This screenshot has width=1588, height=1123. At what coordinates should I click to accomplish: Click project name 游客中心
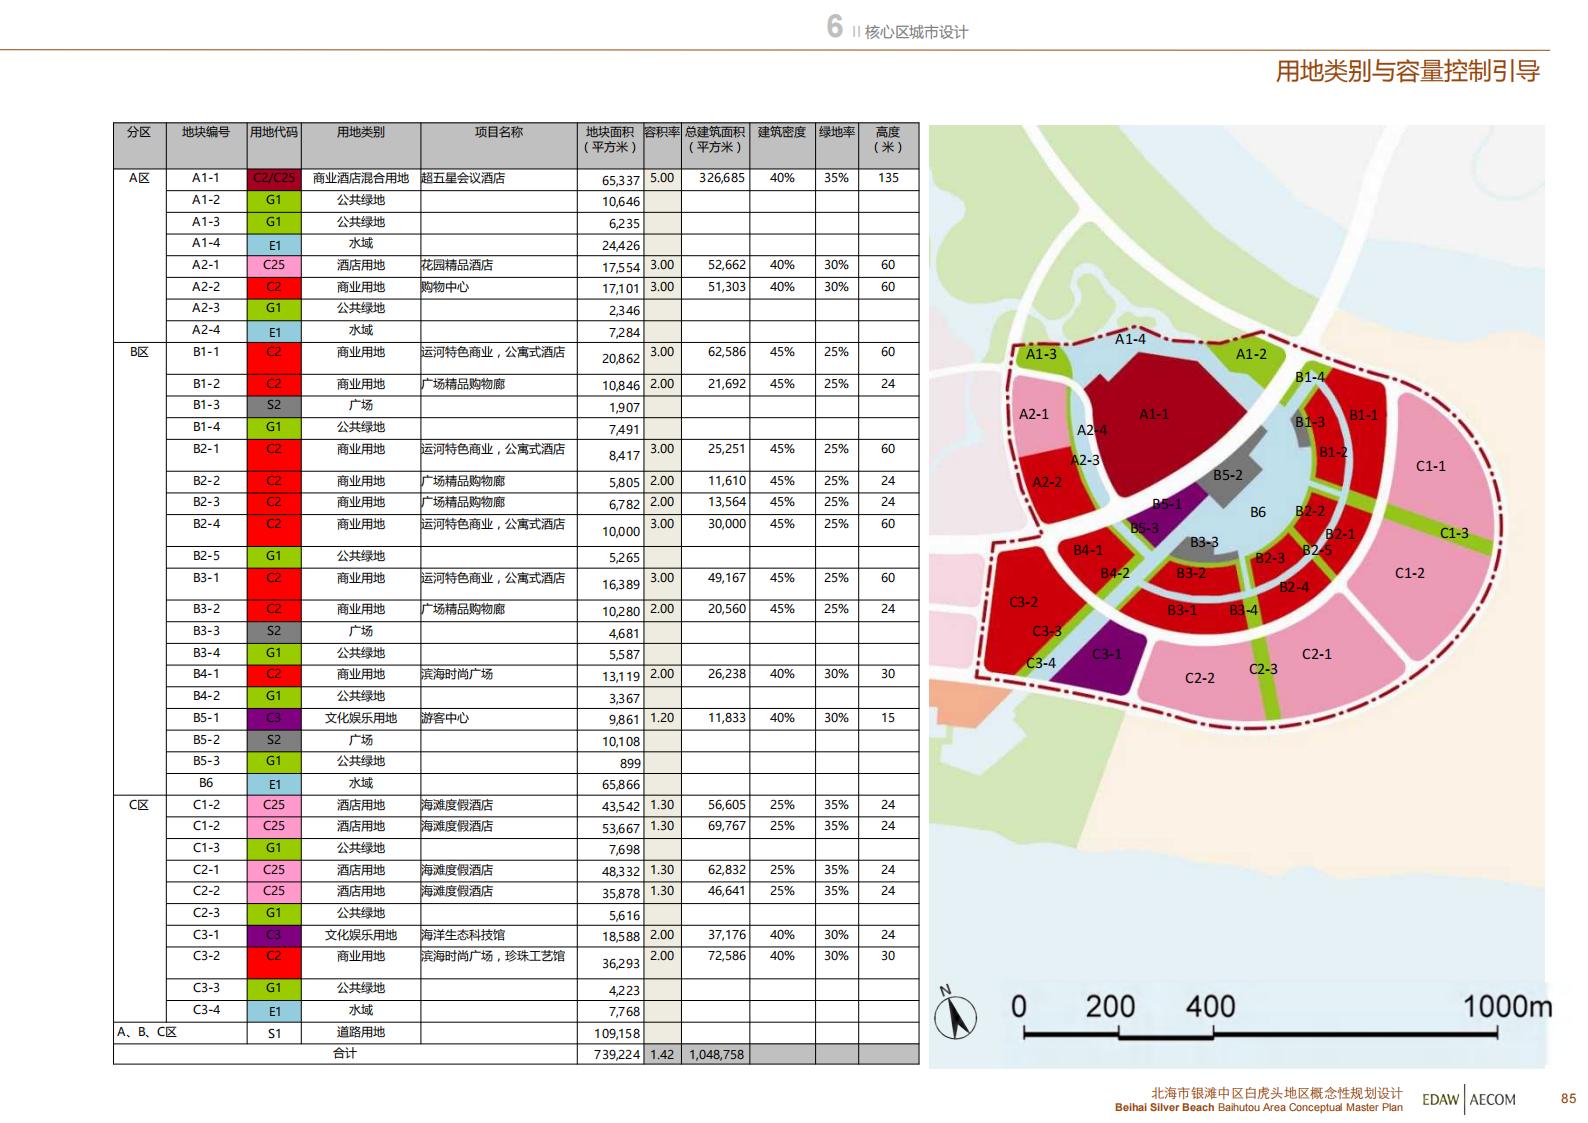[445, 718]
